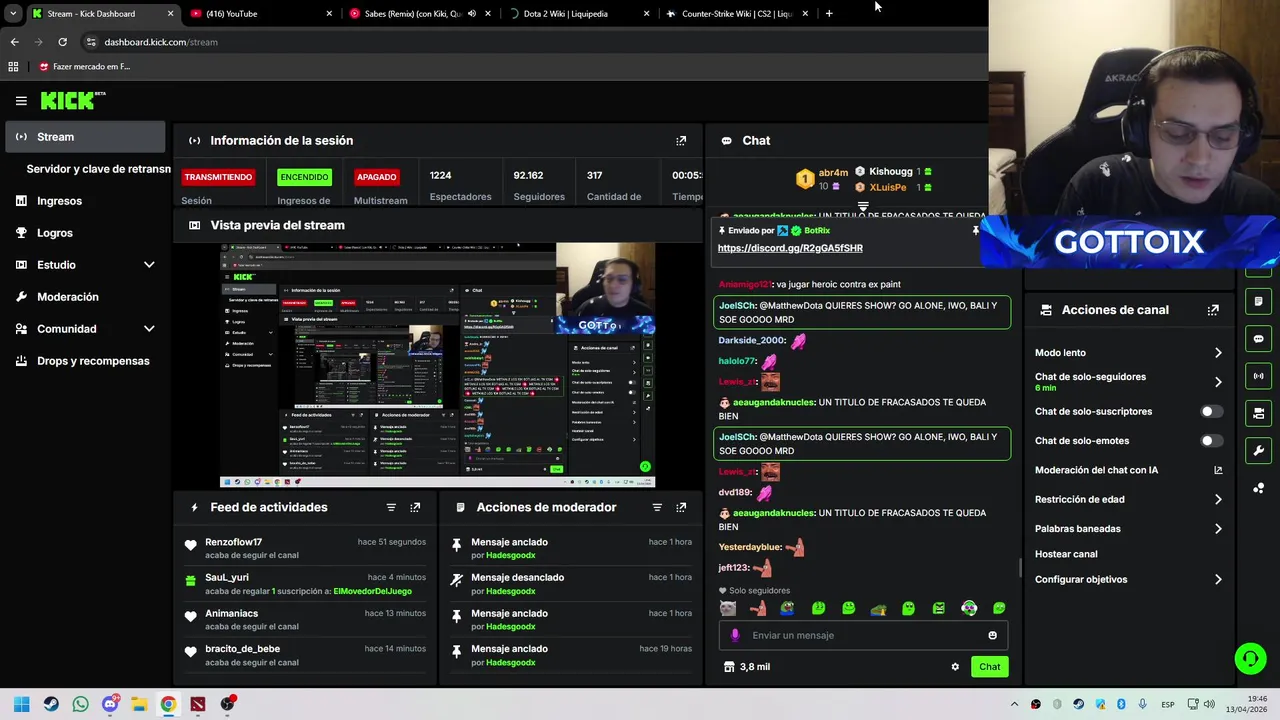1280x720 pixels.
Task: Open the camera channel actions sidebar icon
Action: (x=1258, y=413)
